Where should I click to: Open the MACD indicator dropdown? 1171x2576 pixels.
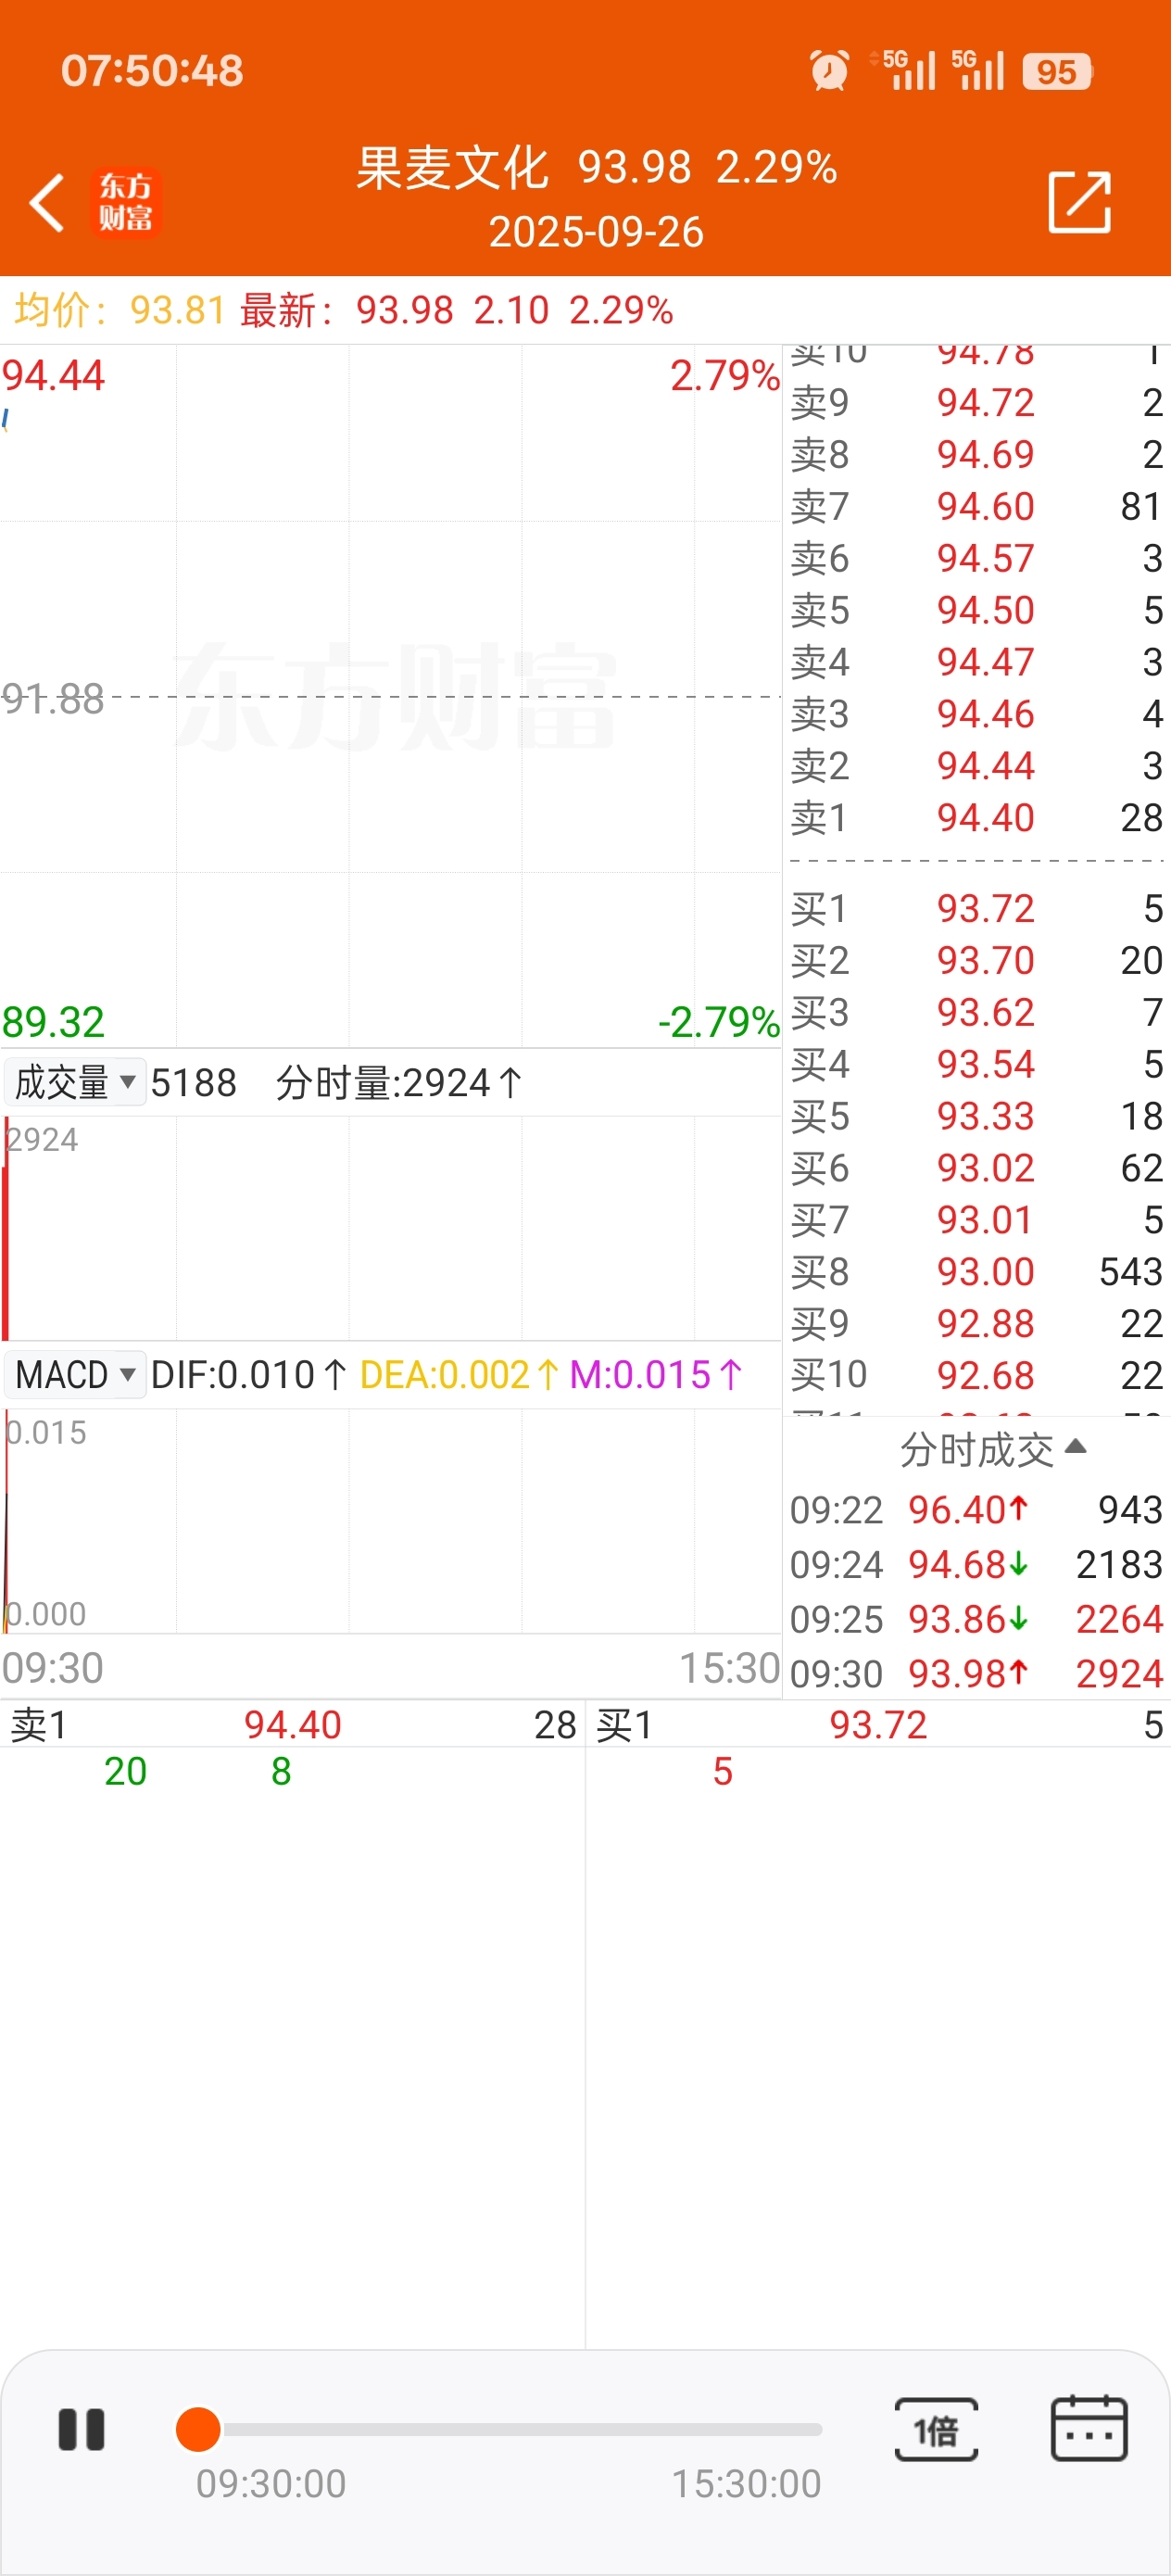point(75,1374)
